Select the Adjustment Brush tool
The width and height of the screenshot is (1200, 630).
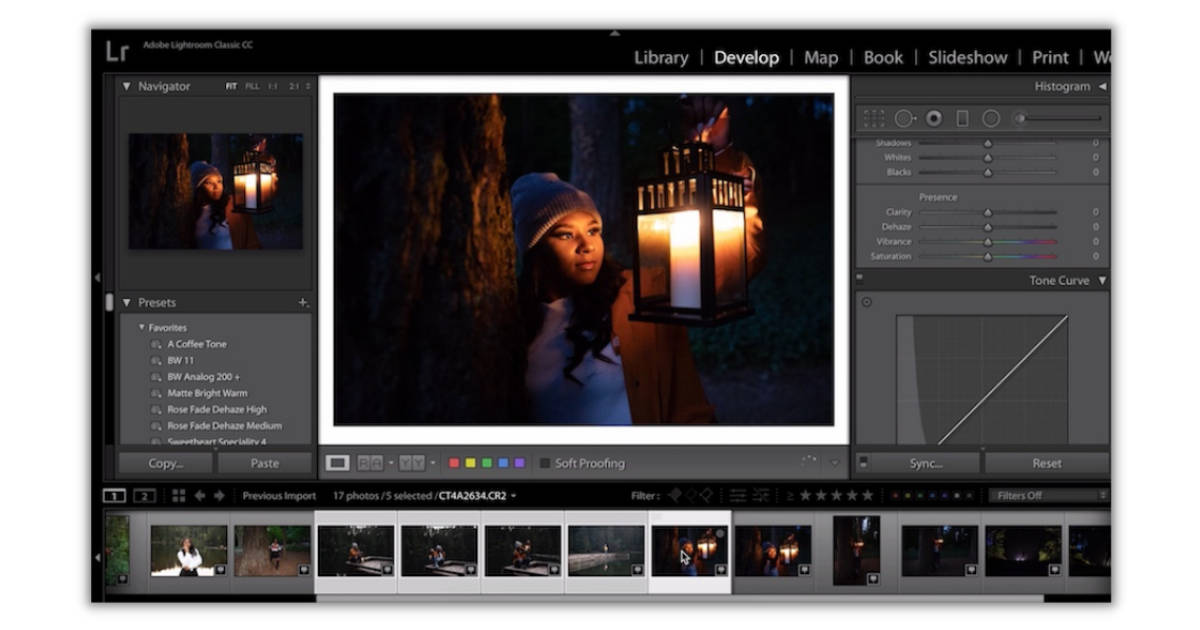click(x=1020, y=119)
